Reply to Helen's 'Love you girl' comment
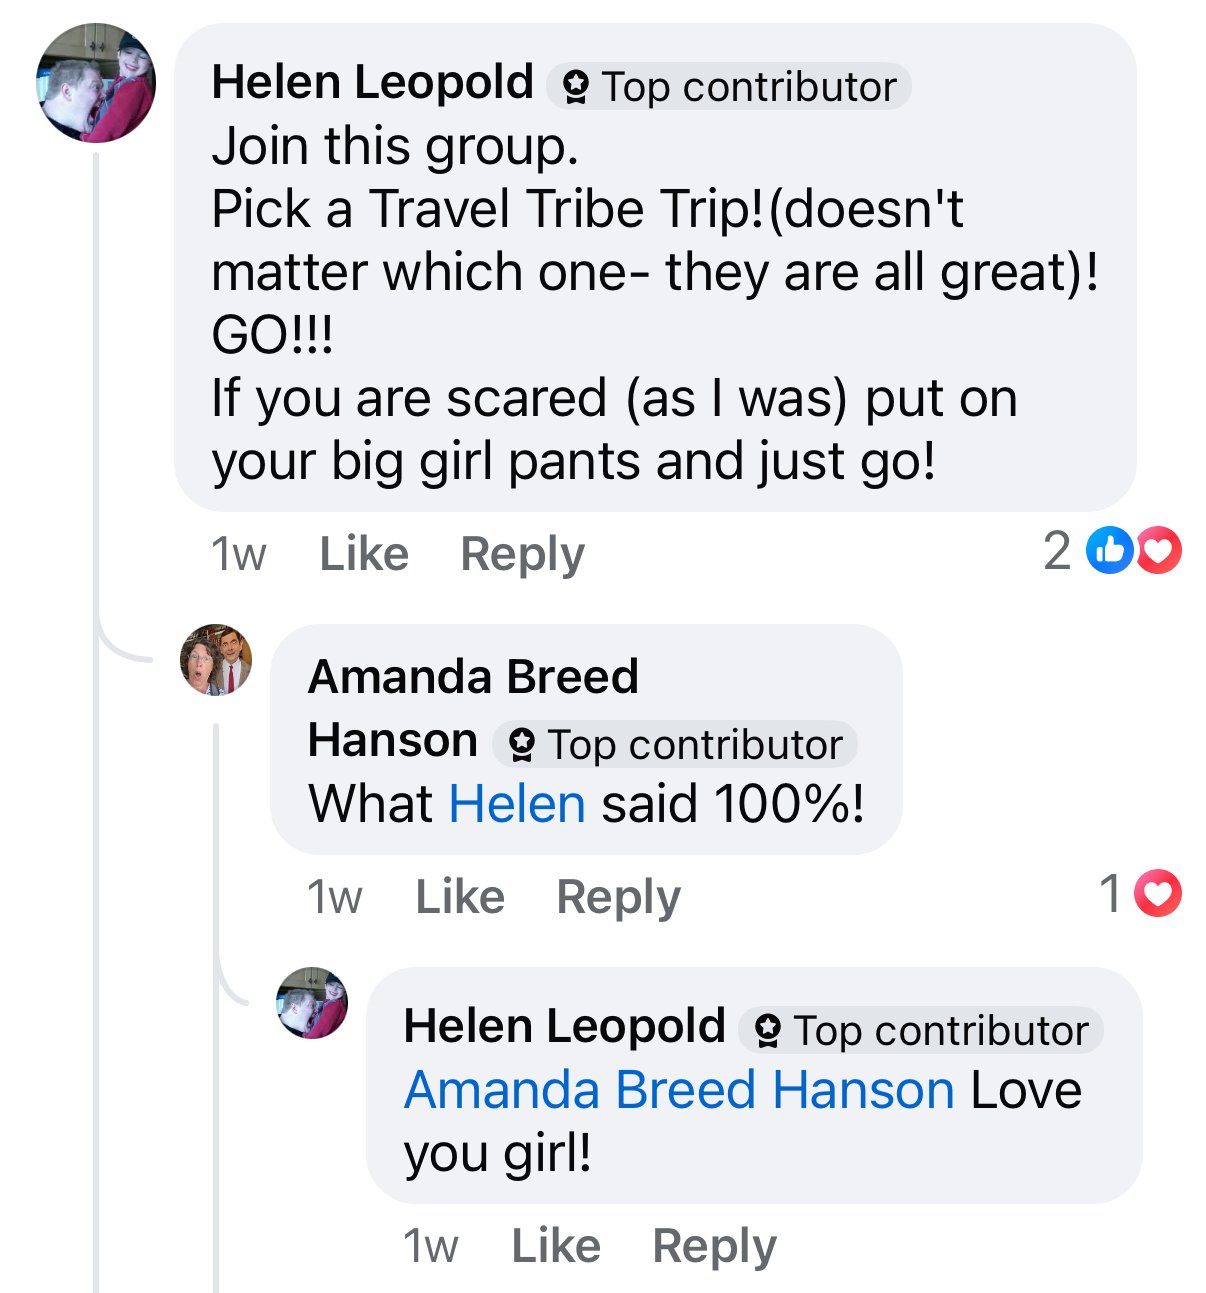Viewport: 1206px width, 1293px height. pos(714,1246)
